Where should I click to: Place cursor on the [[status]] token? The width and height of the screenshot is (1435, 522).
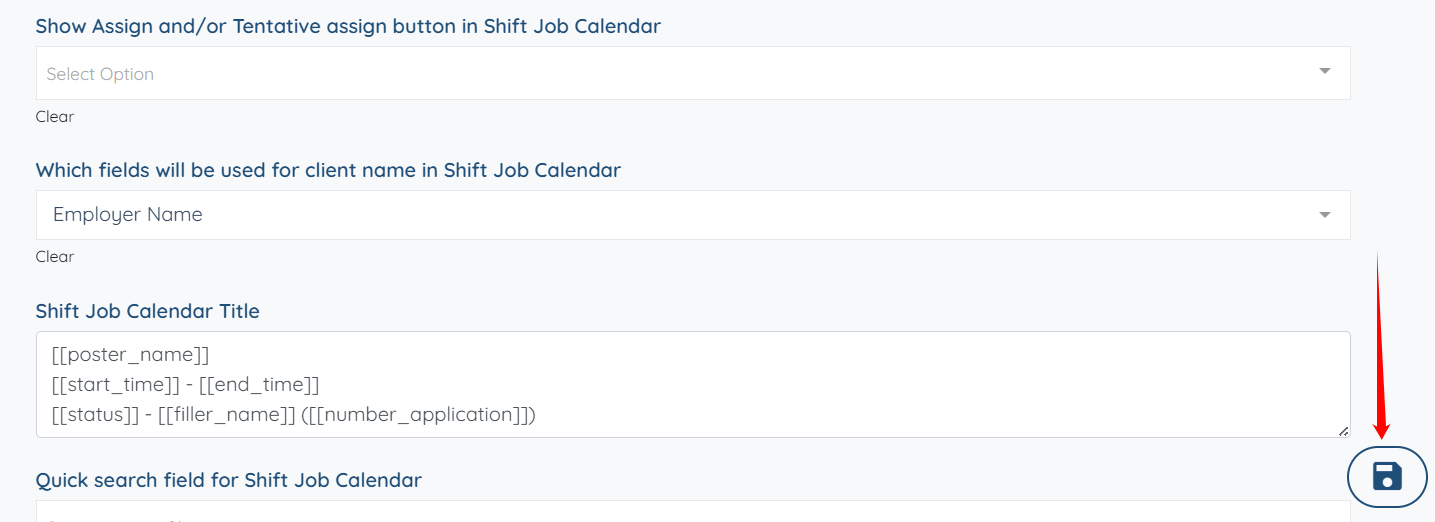point(95,414)
